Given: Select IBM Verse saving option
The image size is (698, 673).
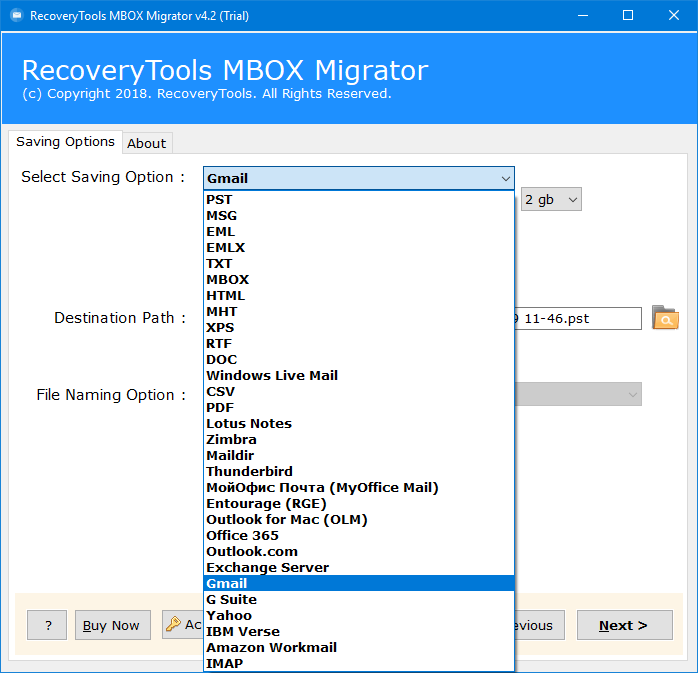Looking at the screenshot, I should 359,632.
